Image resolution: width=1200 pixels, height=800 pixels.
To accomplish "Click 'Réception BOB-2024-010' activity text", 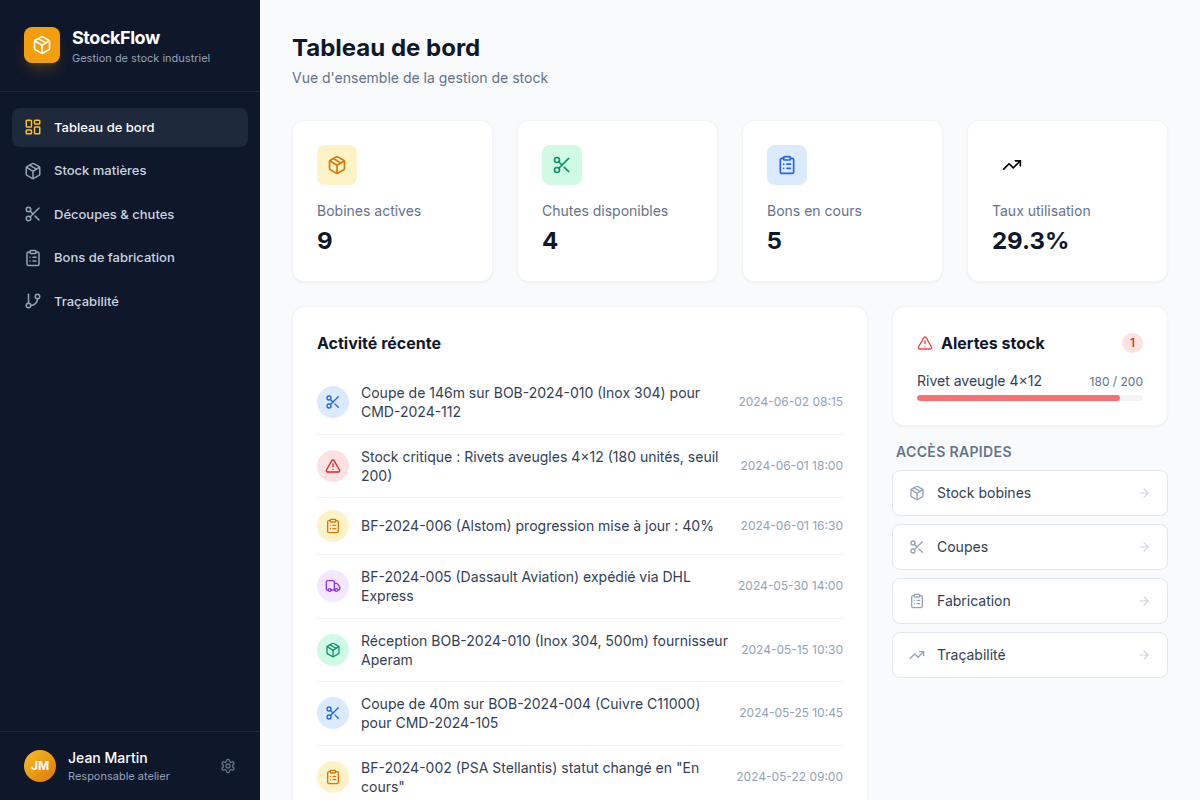I will point(545,650).
